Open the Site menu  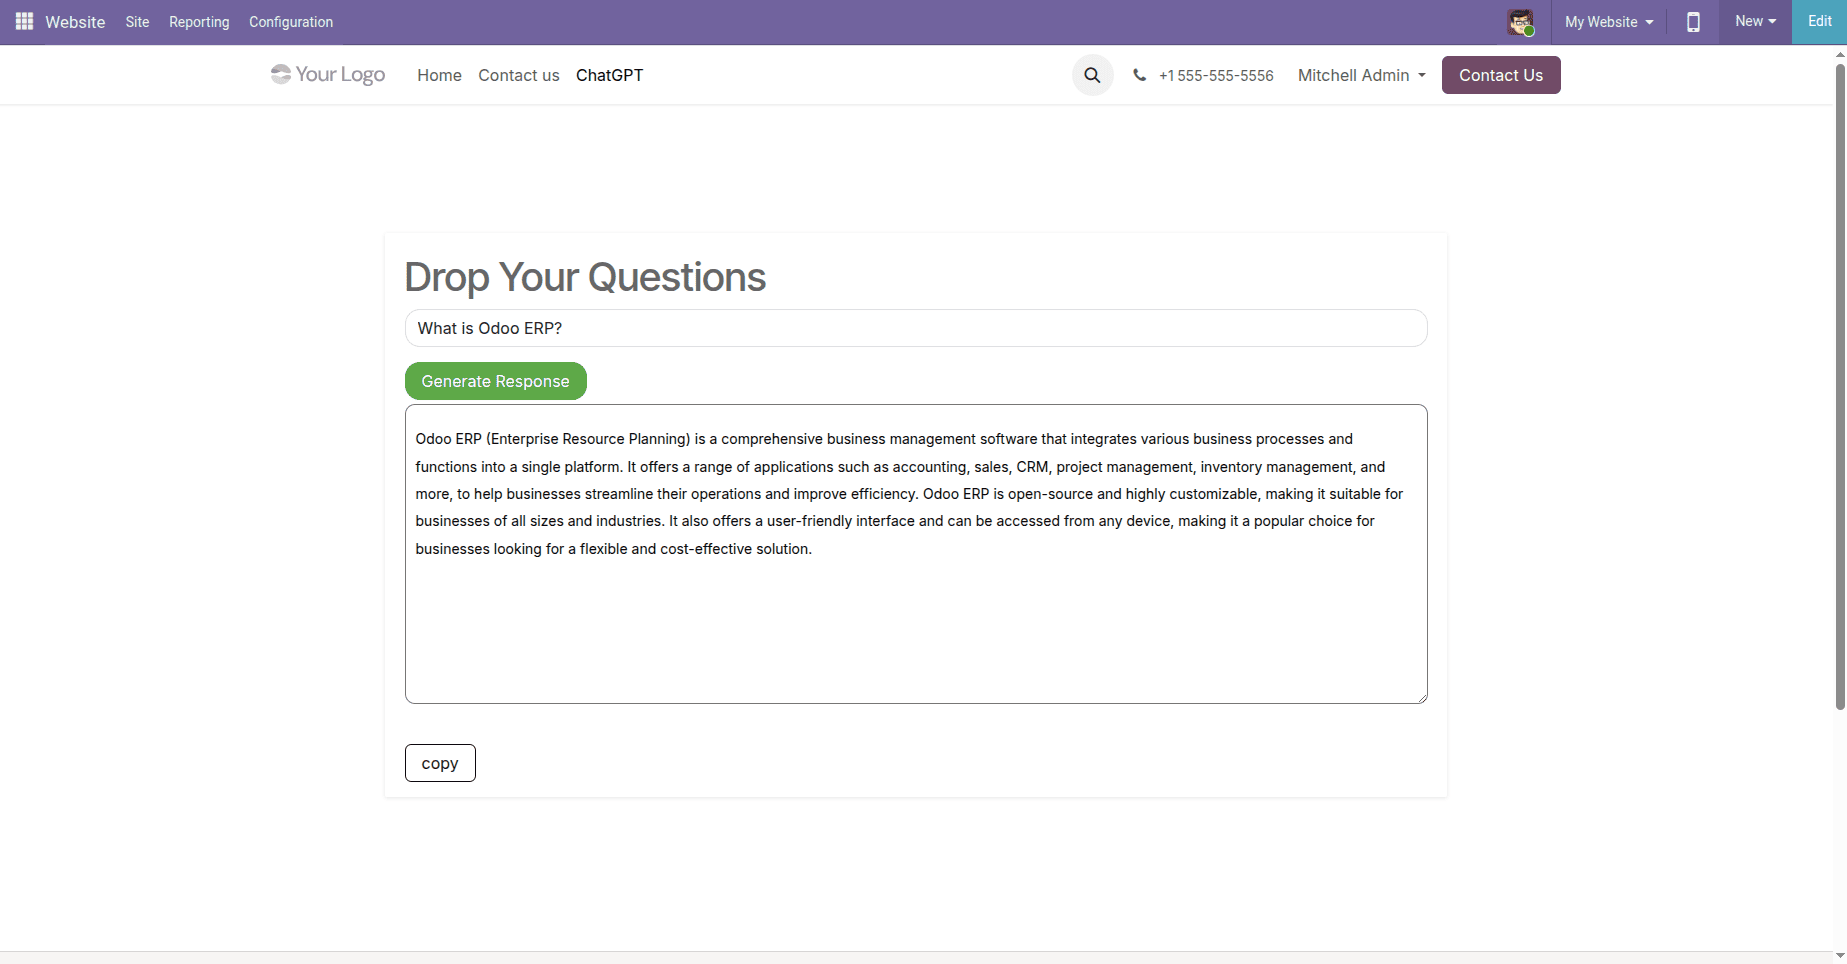pos(137,22)
